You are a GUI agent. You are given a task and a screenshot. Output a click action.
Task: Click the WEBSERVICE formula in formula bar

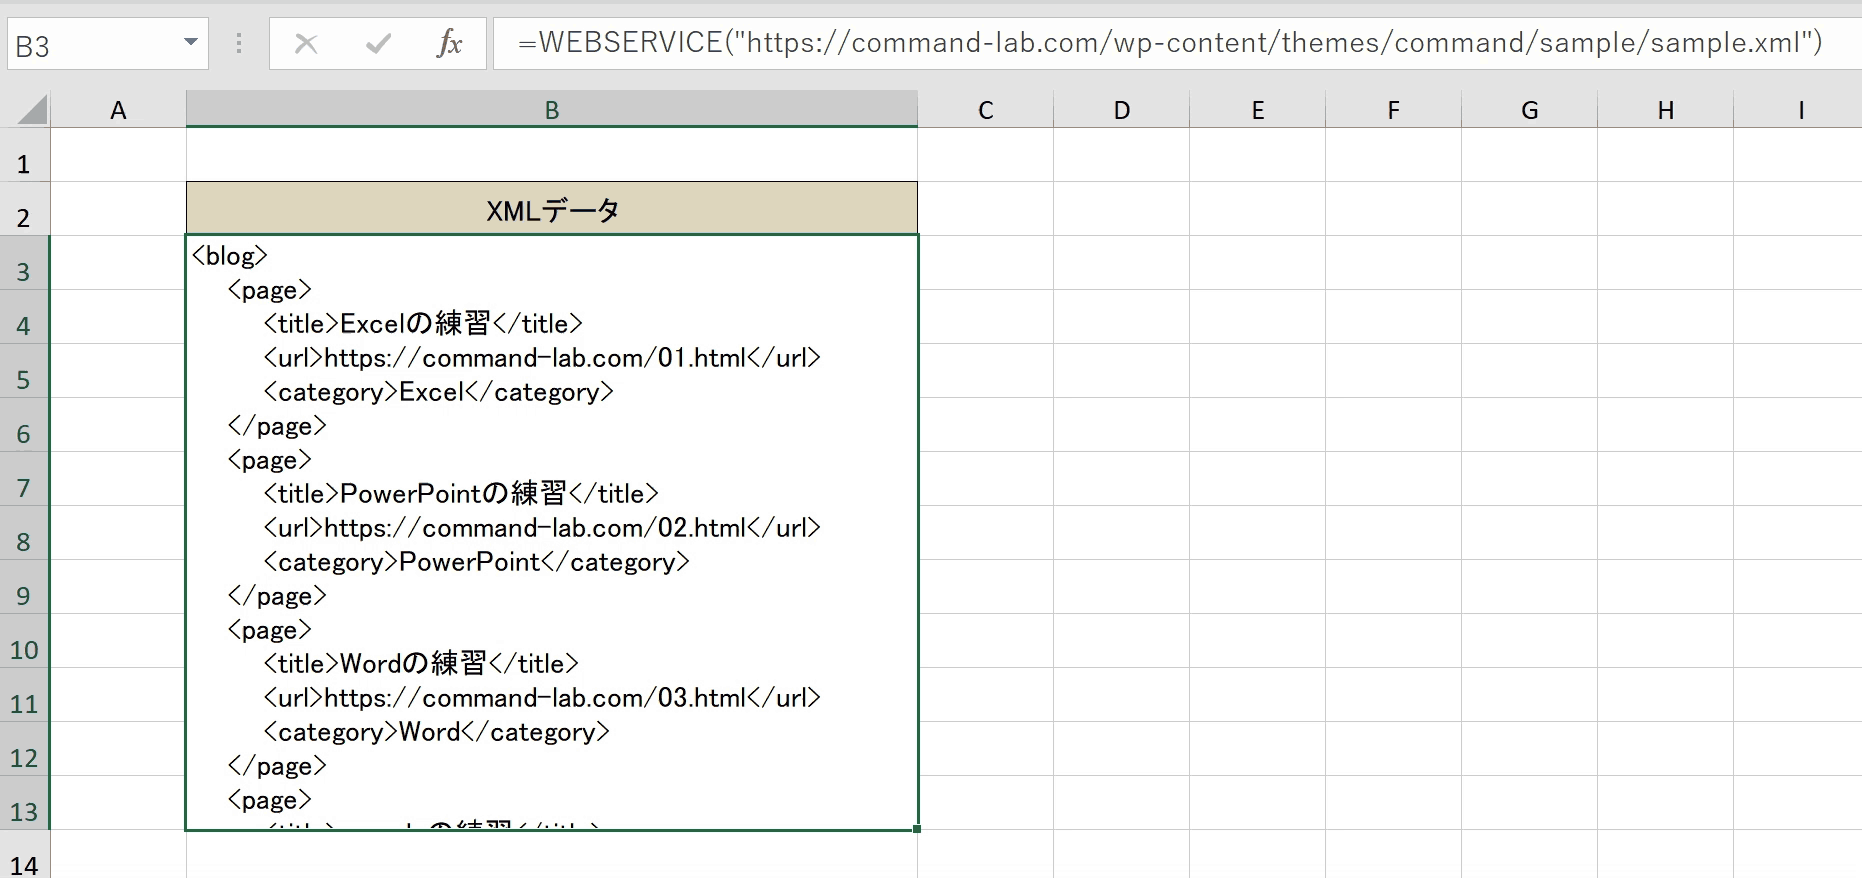(x=1170, y=43)
